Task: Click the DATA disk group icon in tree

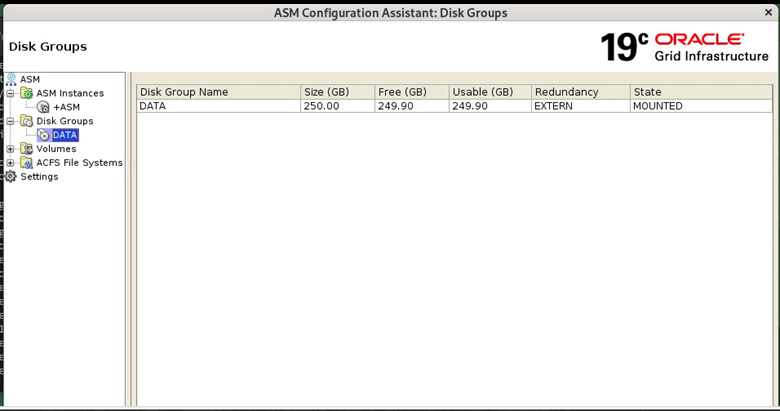Action: pyautogui.click(x=43, y=135)
